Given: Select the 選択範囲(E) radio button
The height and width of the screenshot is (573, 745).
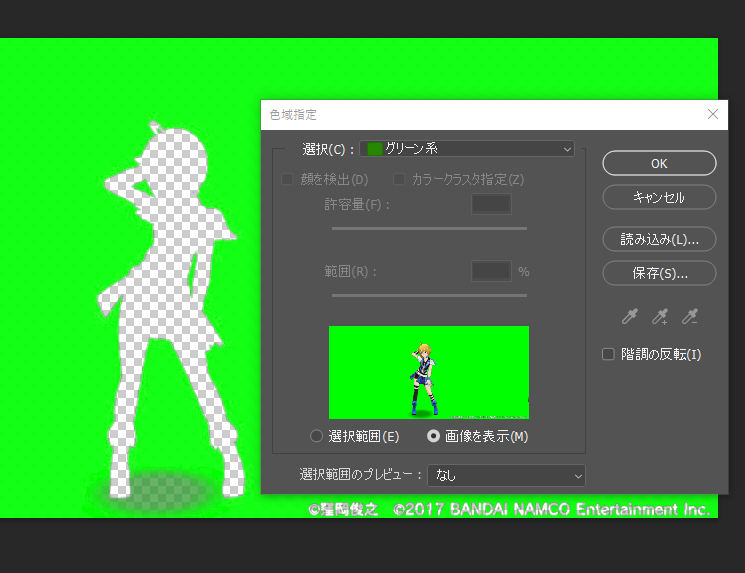Looking at the screenshot, I should click(x=316, y=436).
